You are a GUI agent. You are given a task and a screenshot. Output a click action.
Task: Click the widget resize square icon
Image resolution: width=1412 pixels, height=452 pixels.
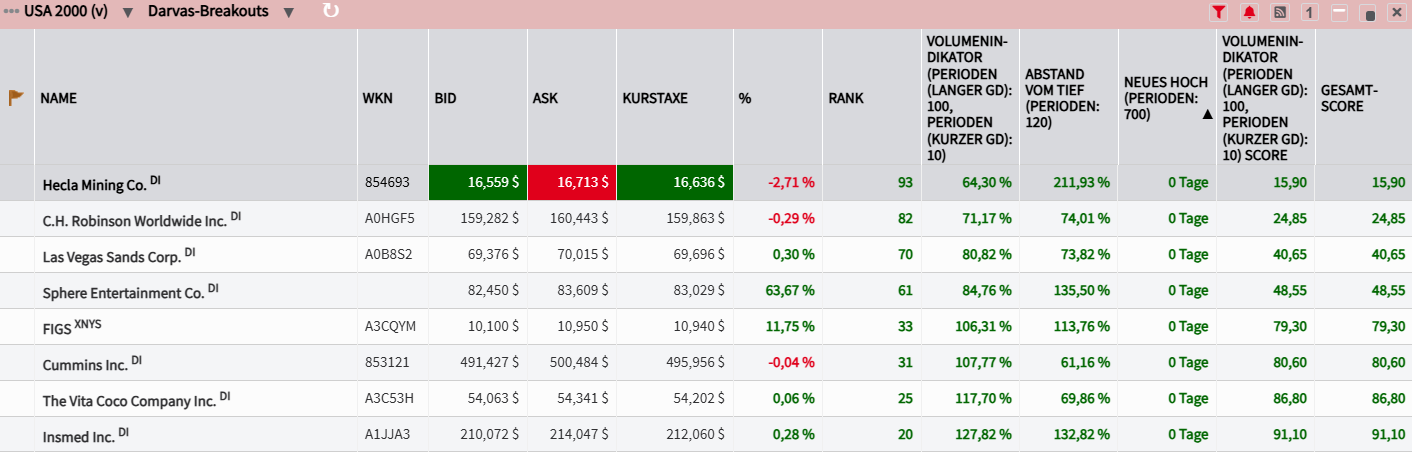click(1369, 14)
